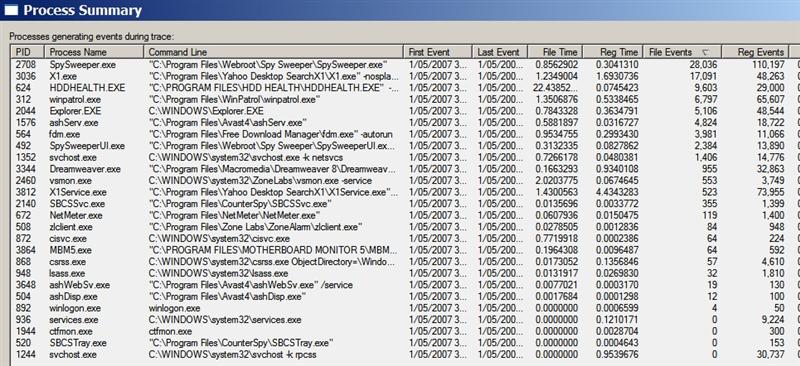800x366 pixels.
Task: Select the X1.exe process row
Action: coord(405,76)
